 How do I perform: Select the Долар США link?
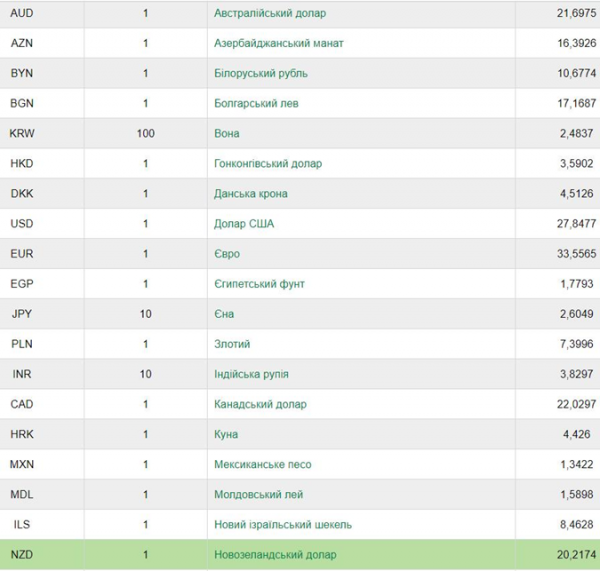pyautogui.click(x=244, y=224)
